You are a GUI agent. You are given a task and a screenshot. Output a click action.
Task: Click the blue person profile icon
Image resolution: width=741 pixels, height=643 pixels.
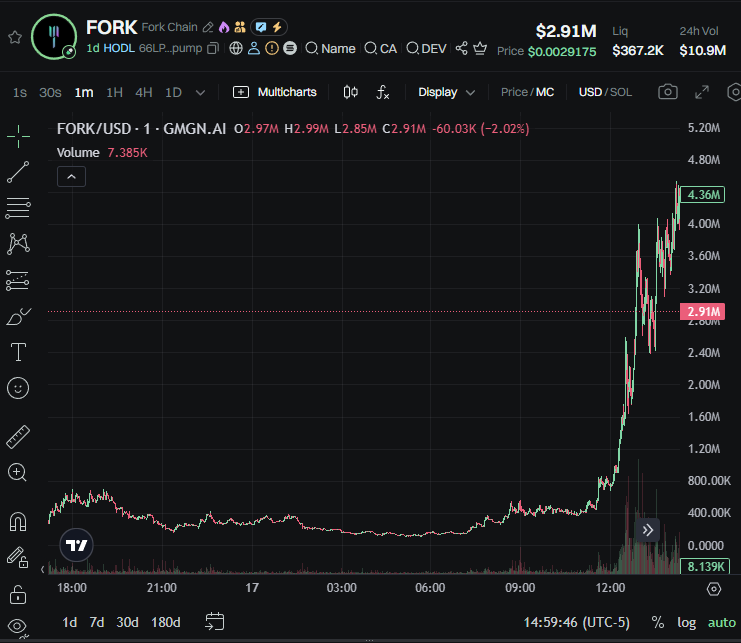(x=254, y=48)
